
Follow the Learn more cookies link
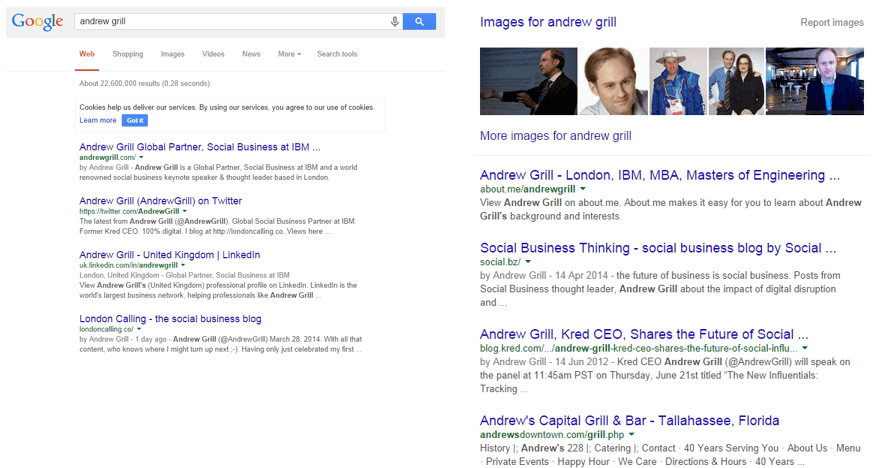(x=98, y=120)
